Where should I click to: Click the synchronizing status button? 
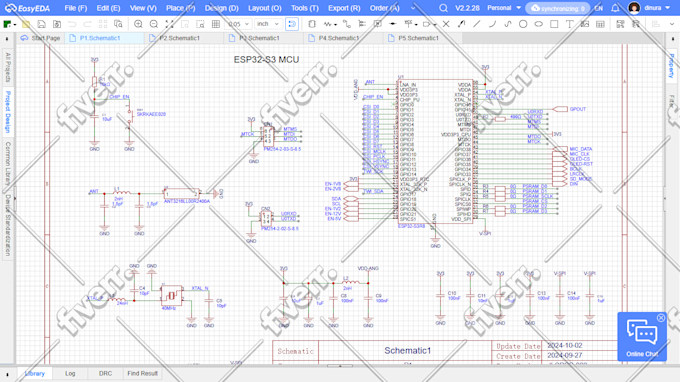(x=557, y=8)
